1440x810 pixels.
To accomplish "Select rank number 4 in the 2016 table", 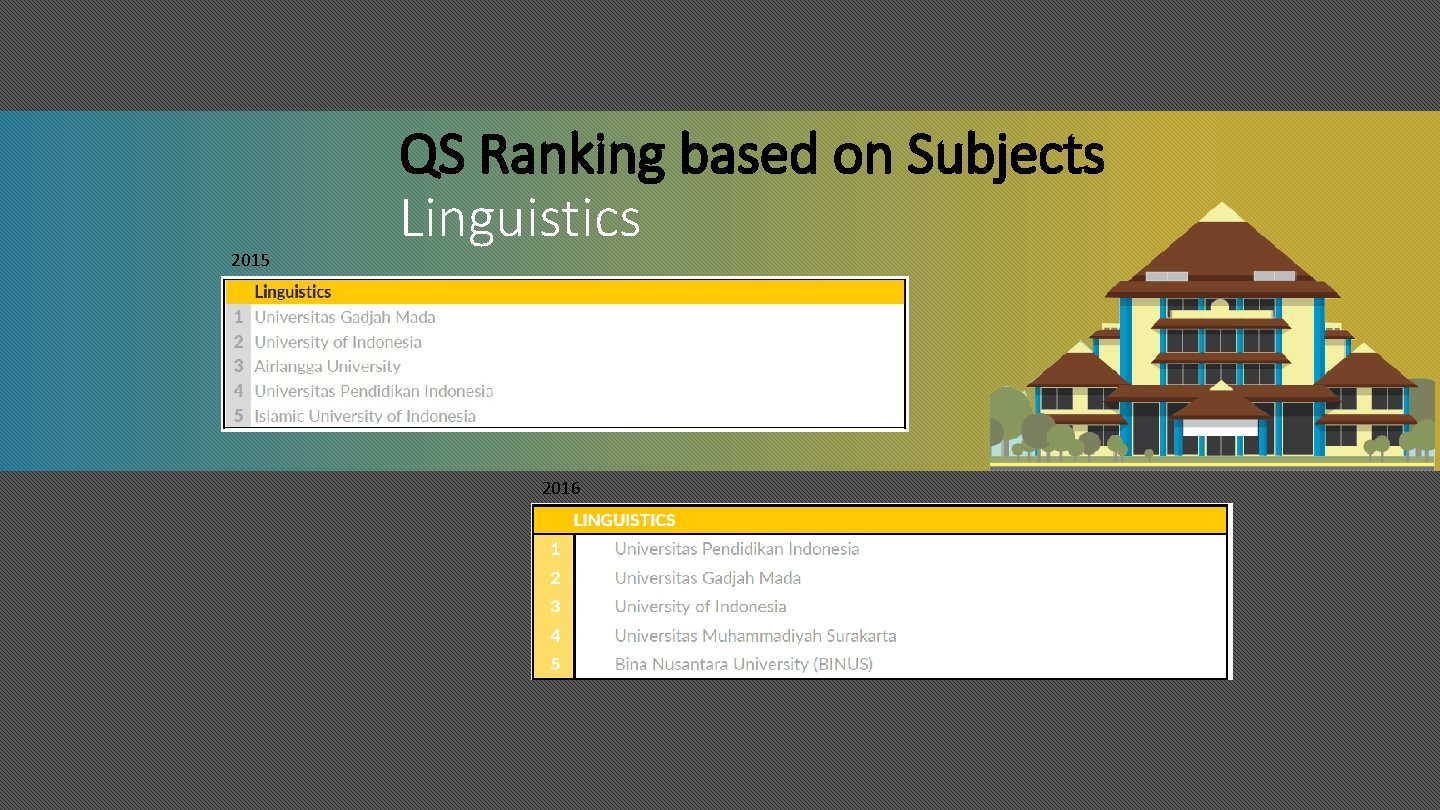I will click(x=555, y=636).
